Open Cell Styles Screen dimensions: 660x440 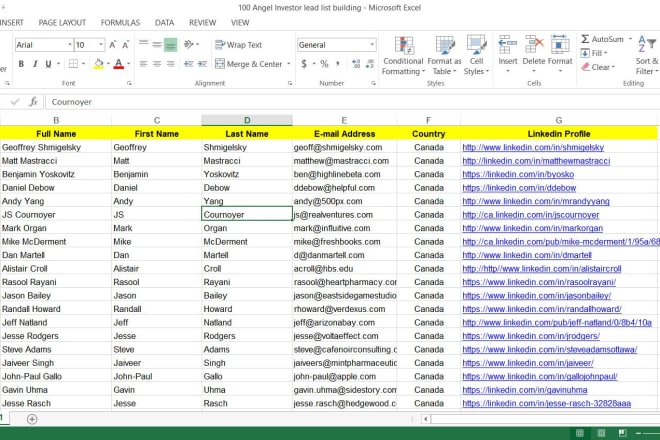[476, 56]
